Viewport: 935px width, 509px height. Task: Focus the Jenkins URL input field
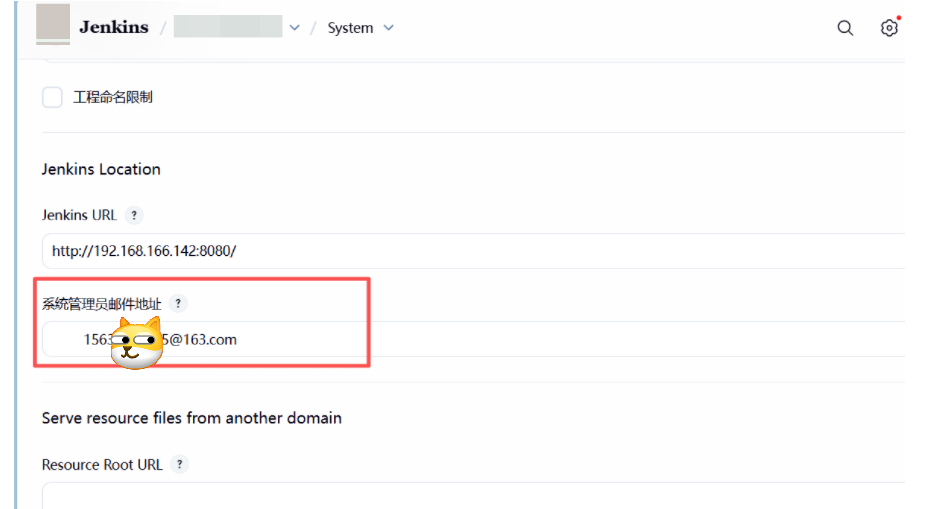tap(473, 251)
